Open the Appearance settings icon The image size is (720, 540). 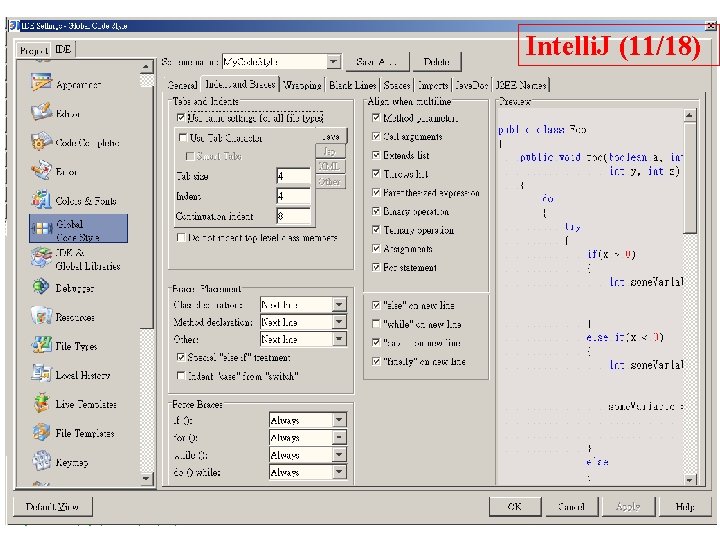coord(41,83)
